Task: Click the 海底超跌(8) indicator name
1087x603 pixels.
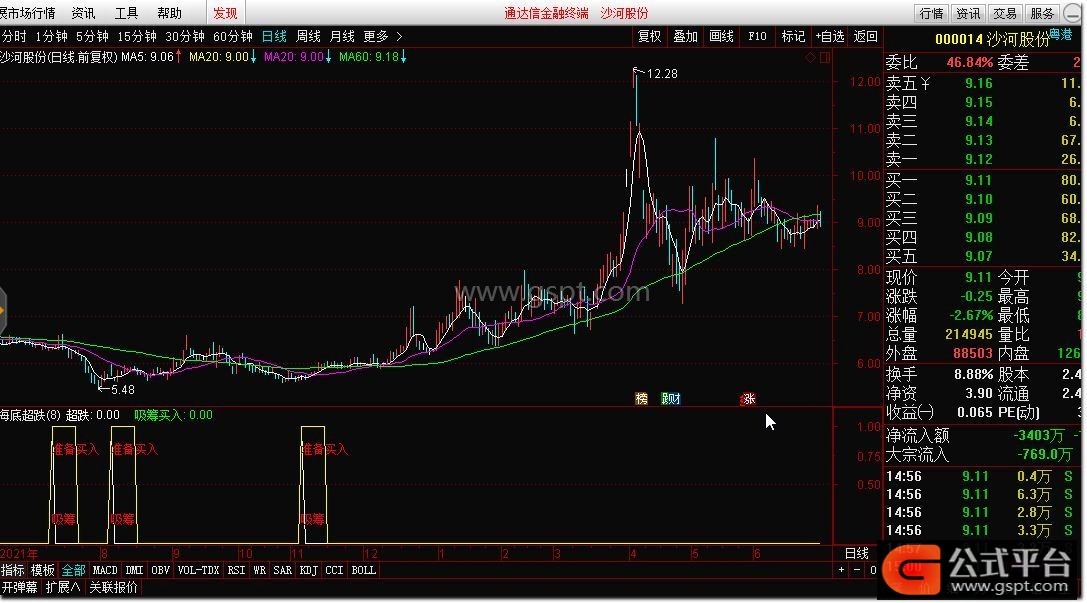Action: coord(31,414)
